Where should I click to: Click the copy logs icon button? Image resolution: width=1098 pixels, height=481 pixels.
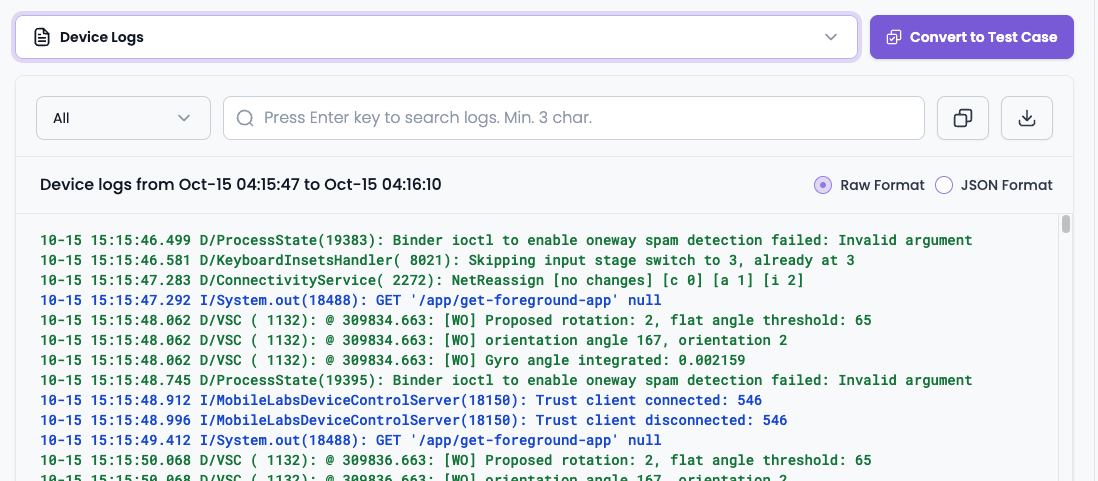pos(963,118)
